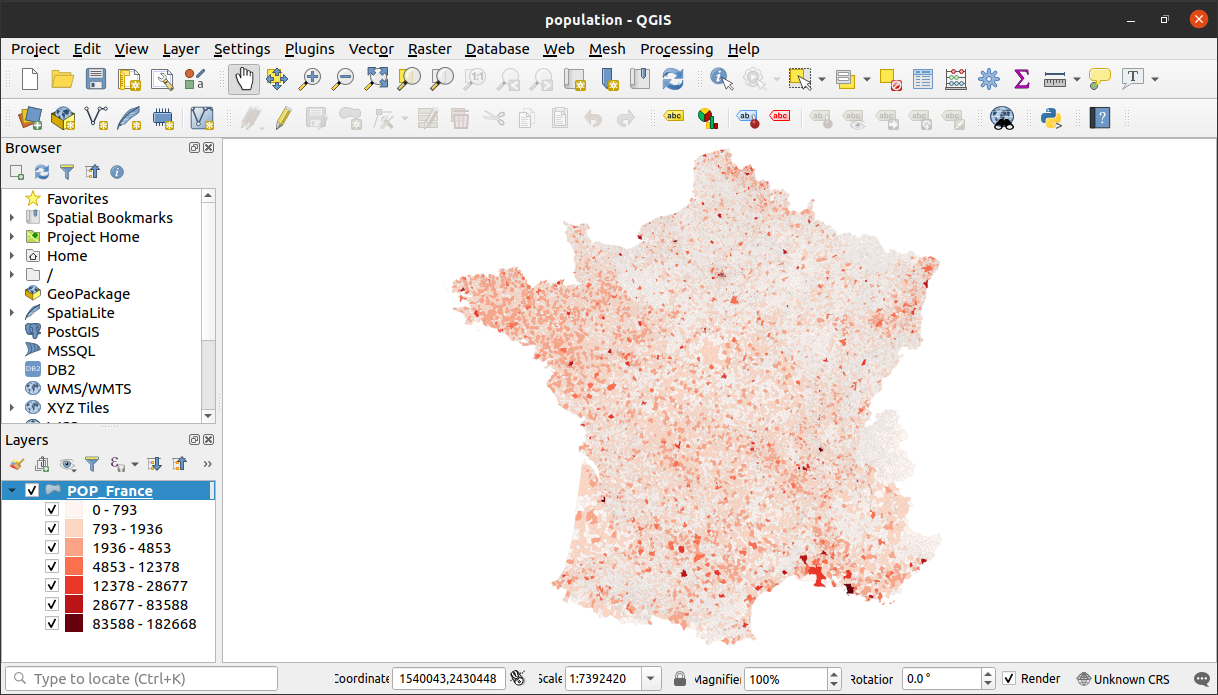Image resolution: width=1218 pixels, height=695 pixels.
Task: Disable the Render checkbox in status bar
Action: point(1009,678)
